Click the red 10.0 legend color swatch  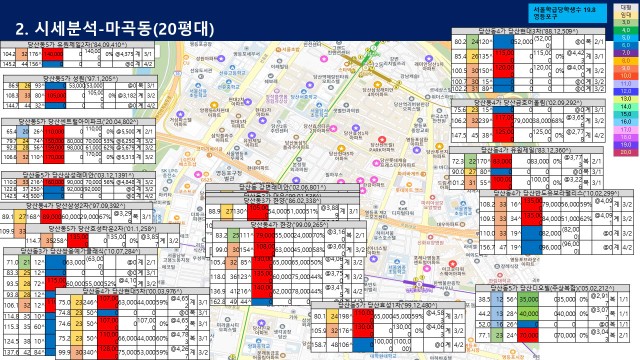625,76
